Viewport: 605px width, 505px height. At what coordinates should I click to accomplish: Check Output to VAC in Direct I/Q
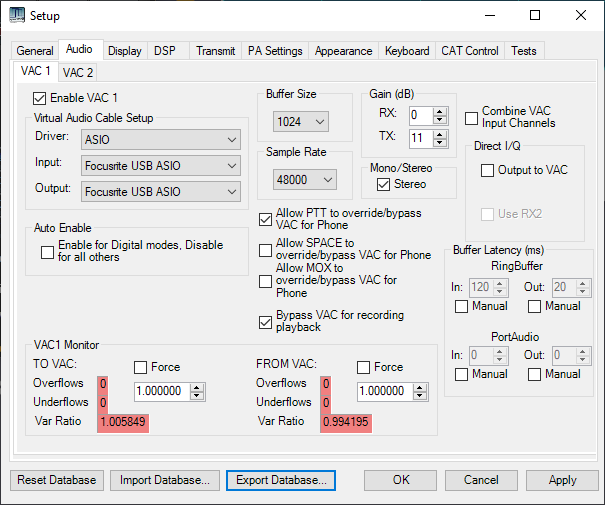pyautogui.click(x=487, y=170)
